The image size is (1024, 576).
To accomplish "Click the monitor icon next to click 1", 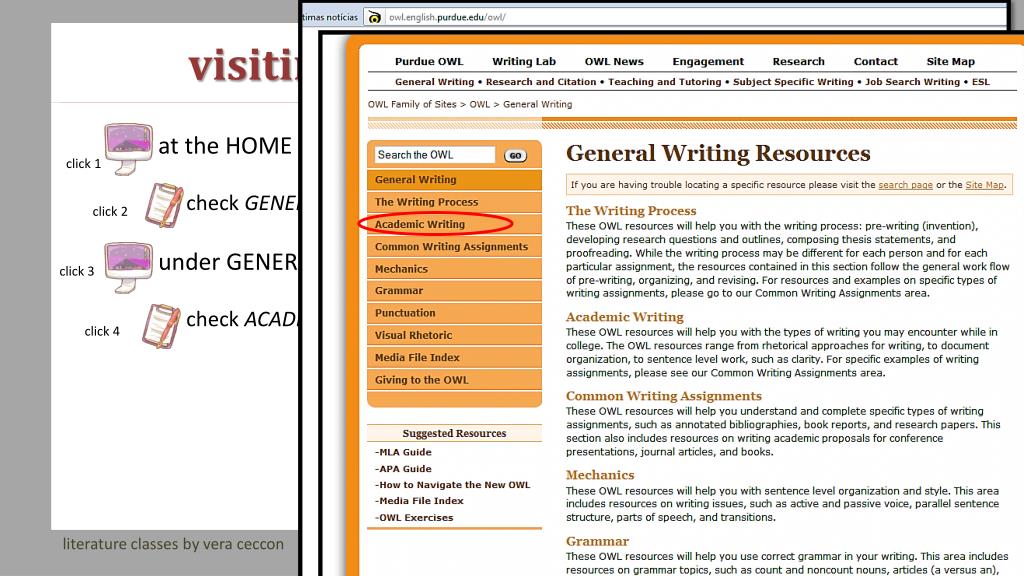I will [129, 148].
